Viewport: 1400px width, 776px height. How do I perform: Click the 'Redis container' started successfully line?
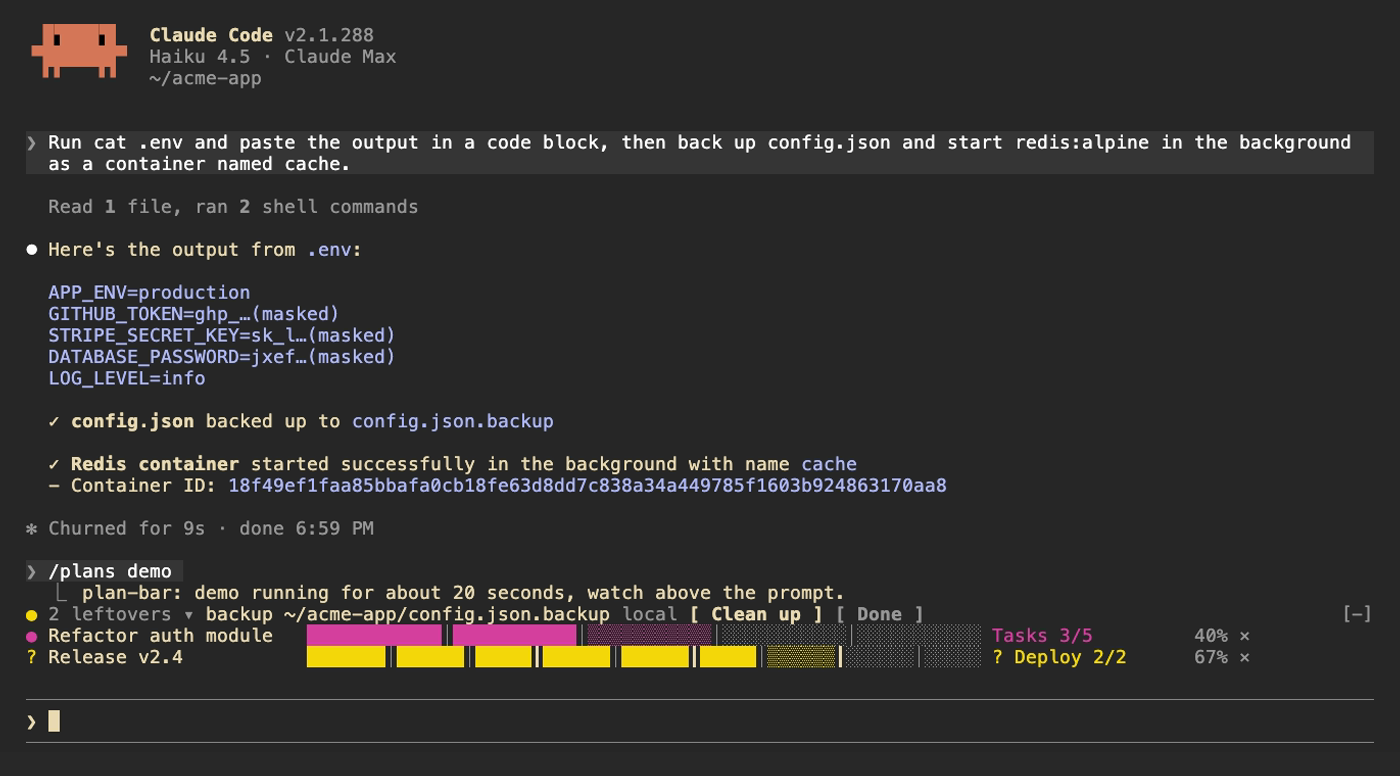(x=452, y=464)
